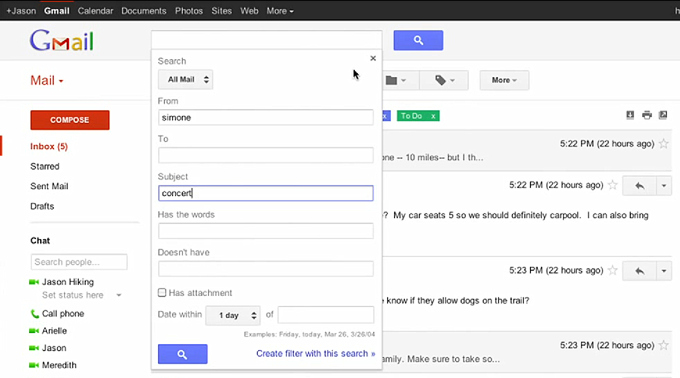This screenshot has height=378, width=680.
Task: Click the blue search button in header
Action: point(418,40)
